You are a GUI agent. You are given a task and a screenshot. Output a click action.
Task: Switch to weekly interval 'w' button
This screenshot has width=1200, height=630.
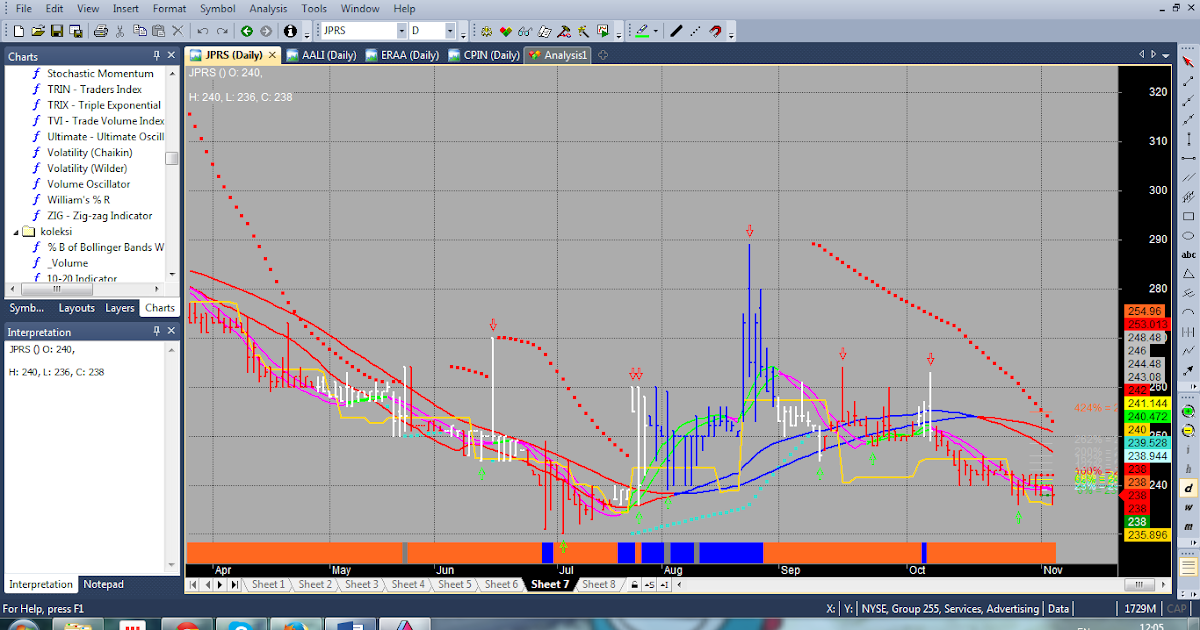(x=1188, y=507)
